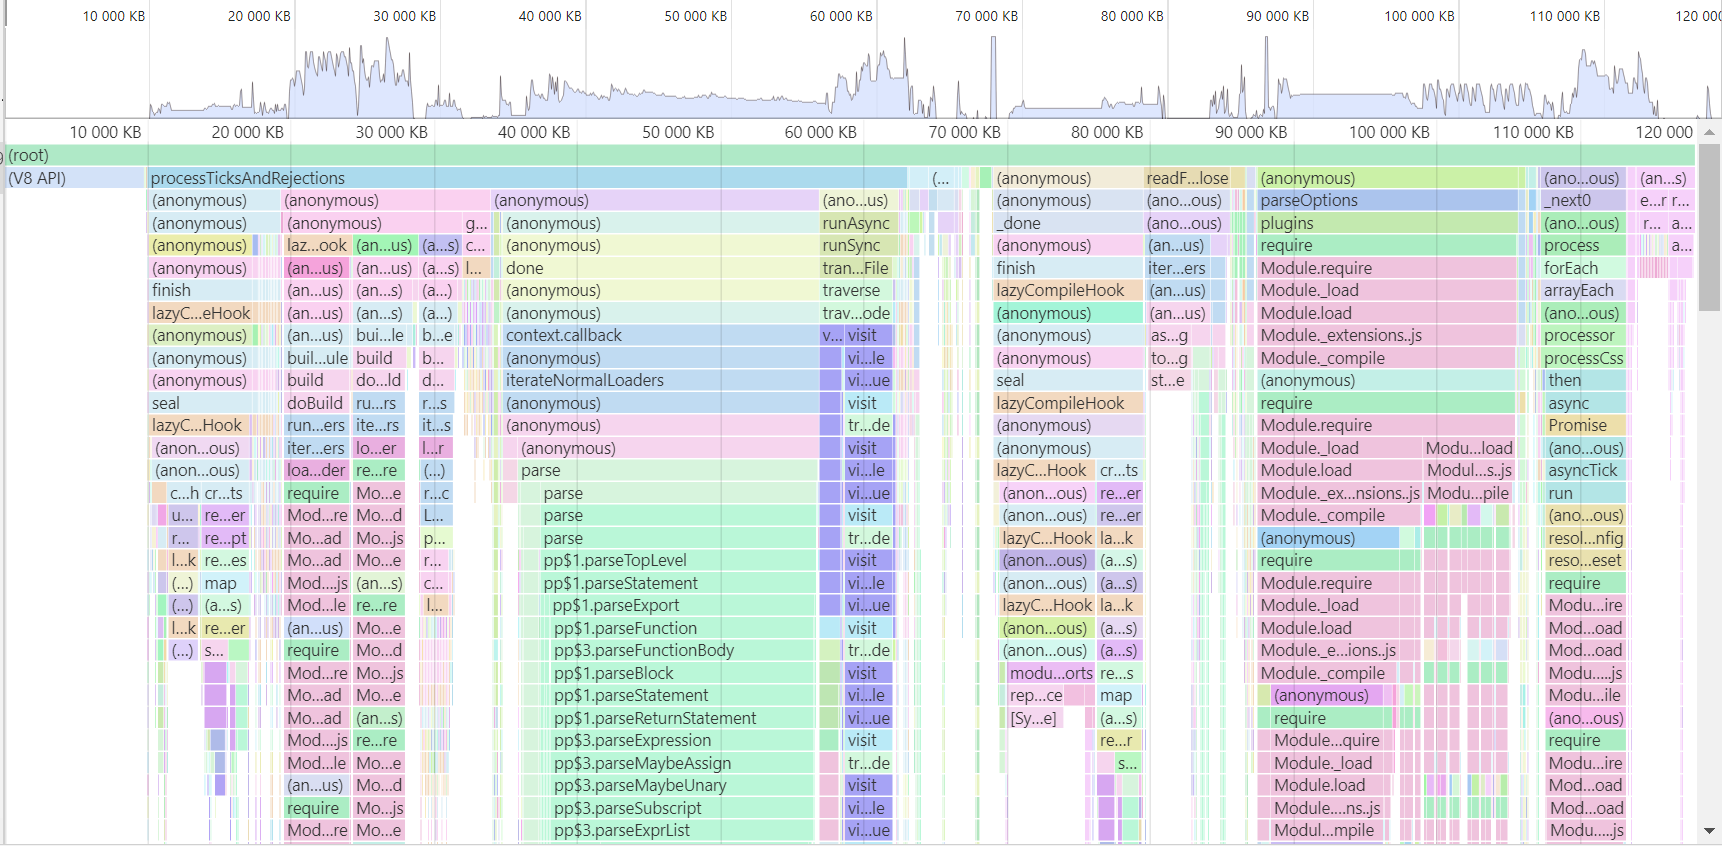This screenshot has height=846, width=1722.
Task: Select the run frame
Action: tap(1585, 493)
